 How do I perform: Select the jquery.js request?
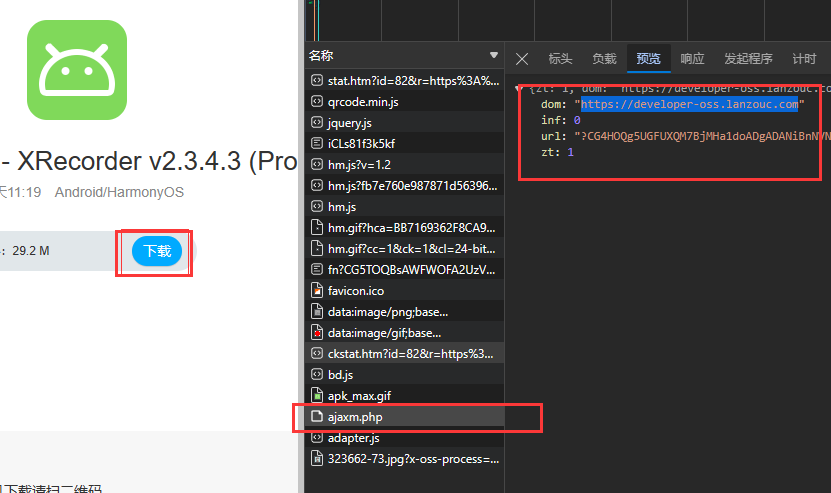405,123
